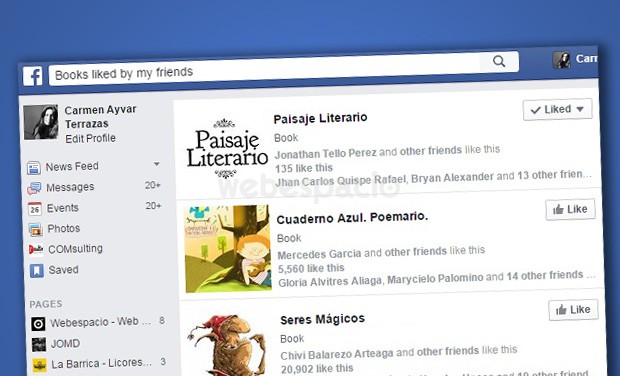Select COMsulting in the sidebar
This screenshot has width=620, height=376.
(x=75, y=249)
